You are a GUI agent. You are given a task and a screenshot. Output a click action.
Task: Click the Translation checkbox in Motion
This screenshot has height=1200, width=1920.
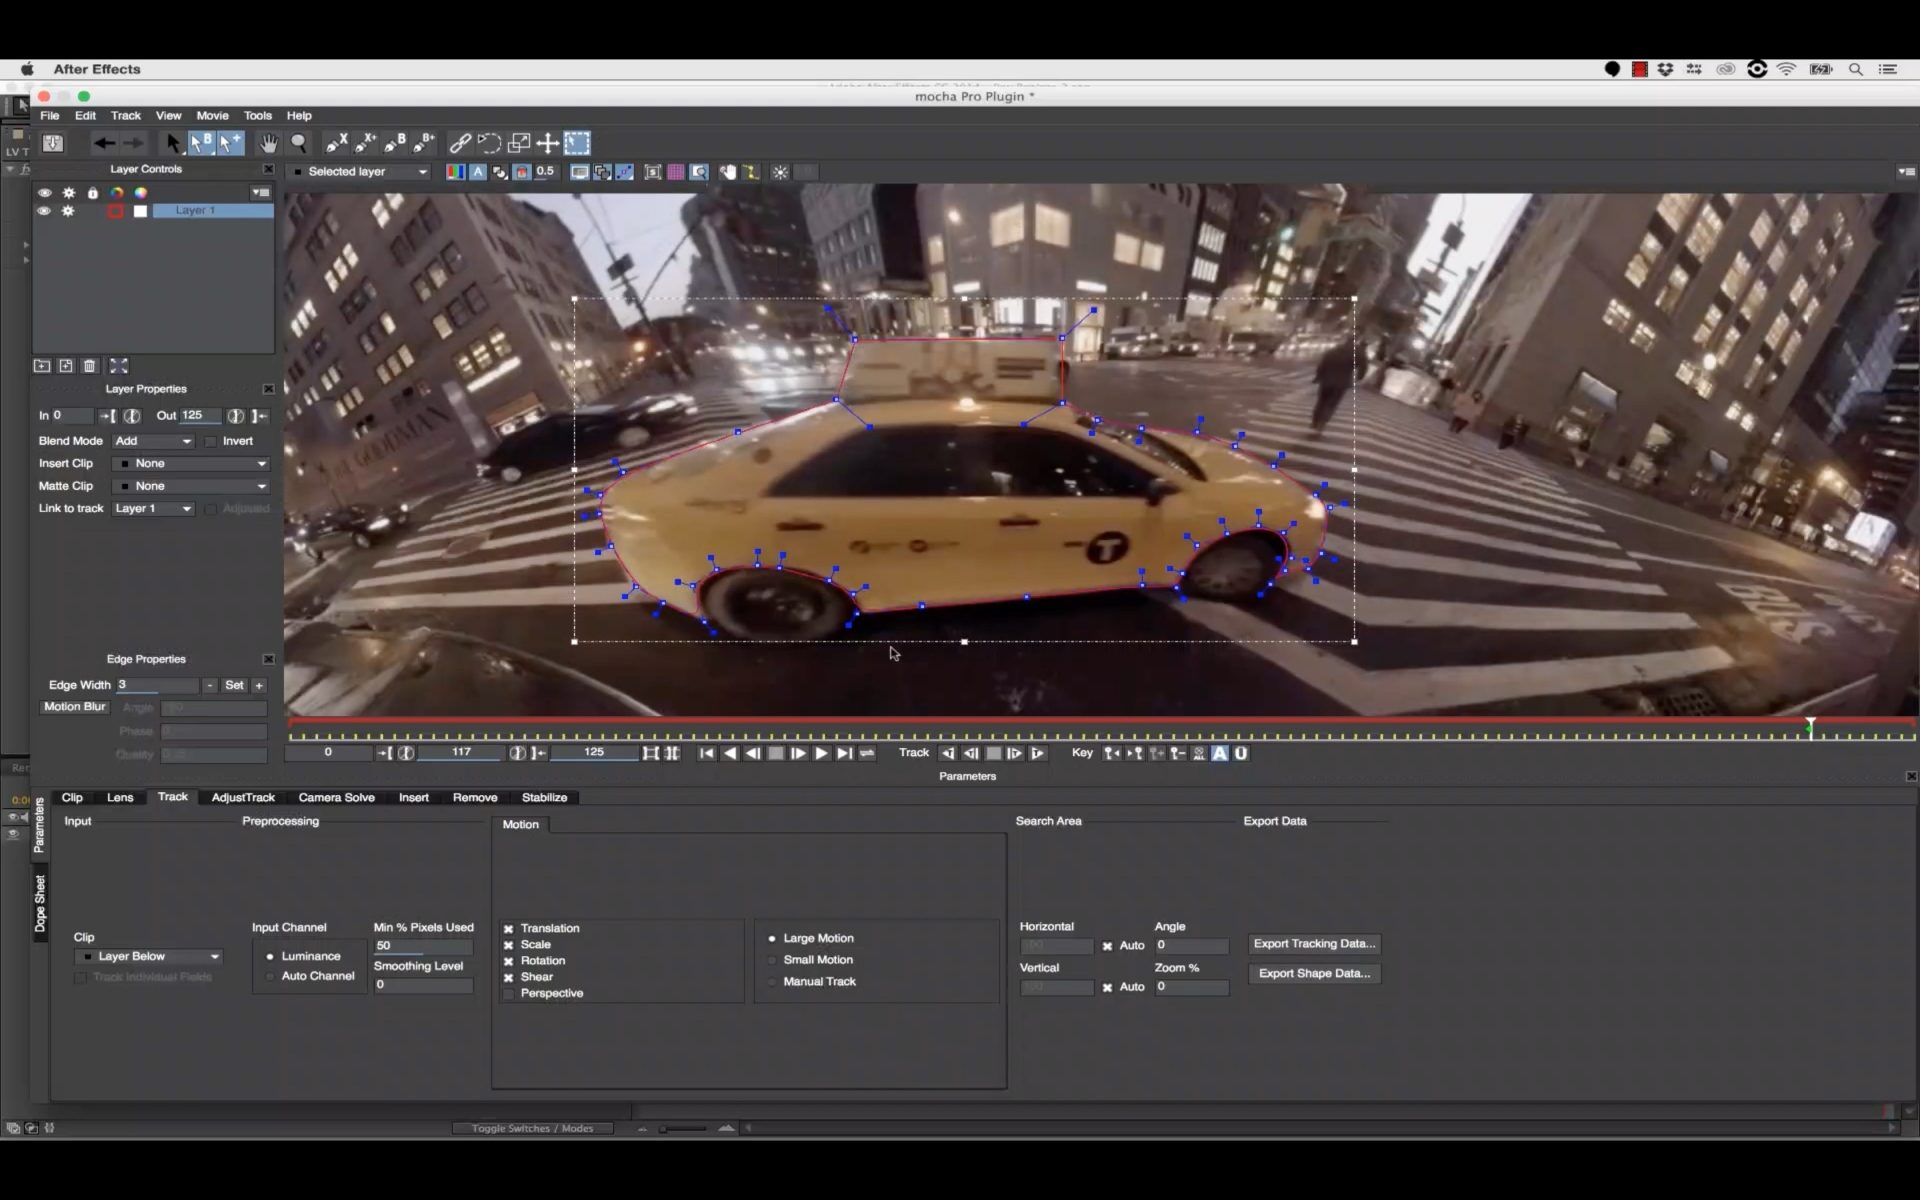pos(507,928)
